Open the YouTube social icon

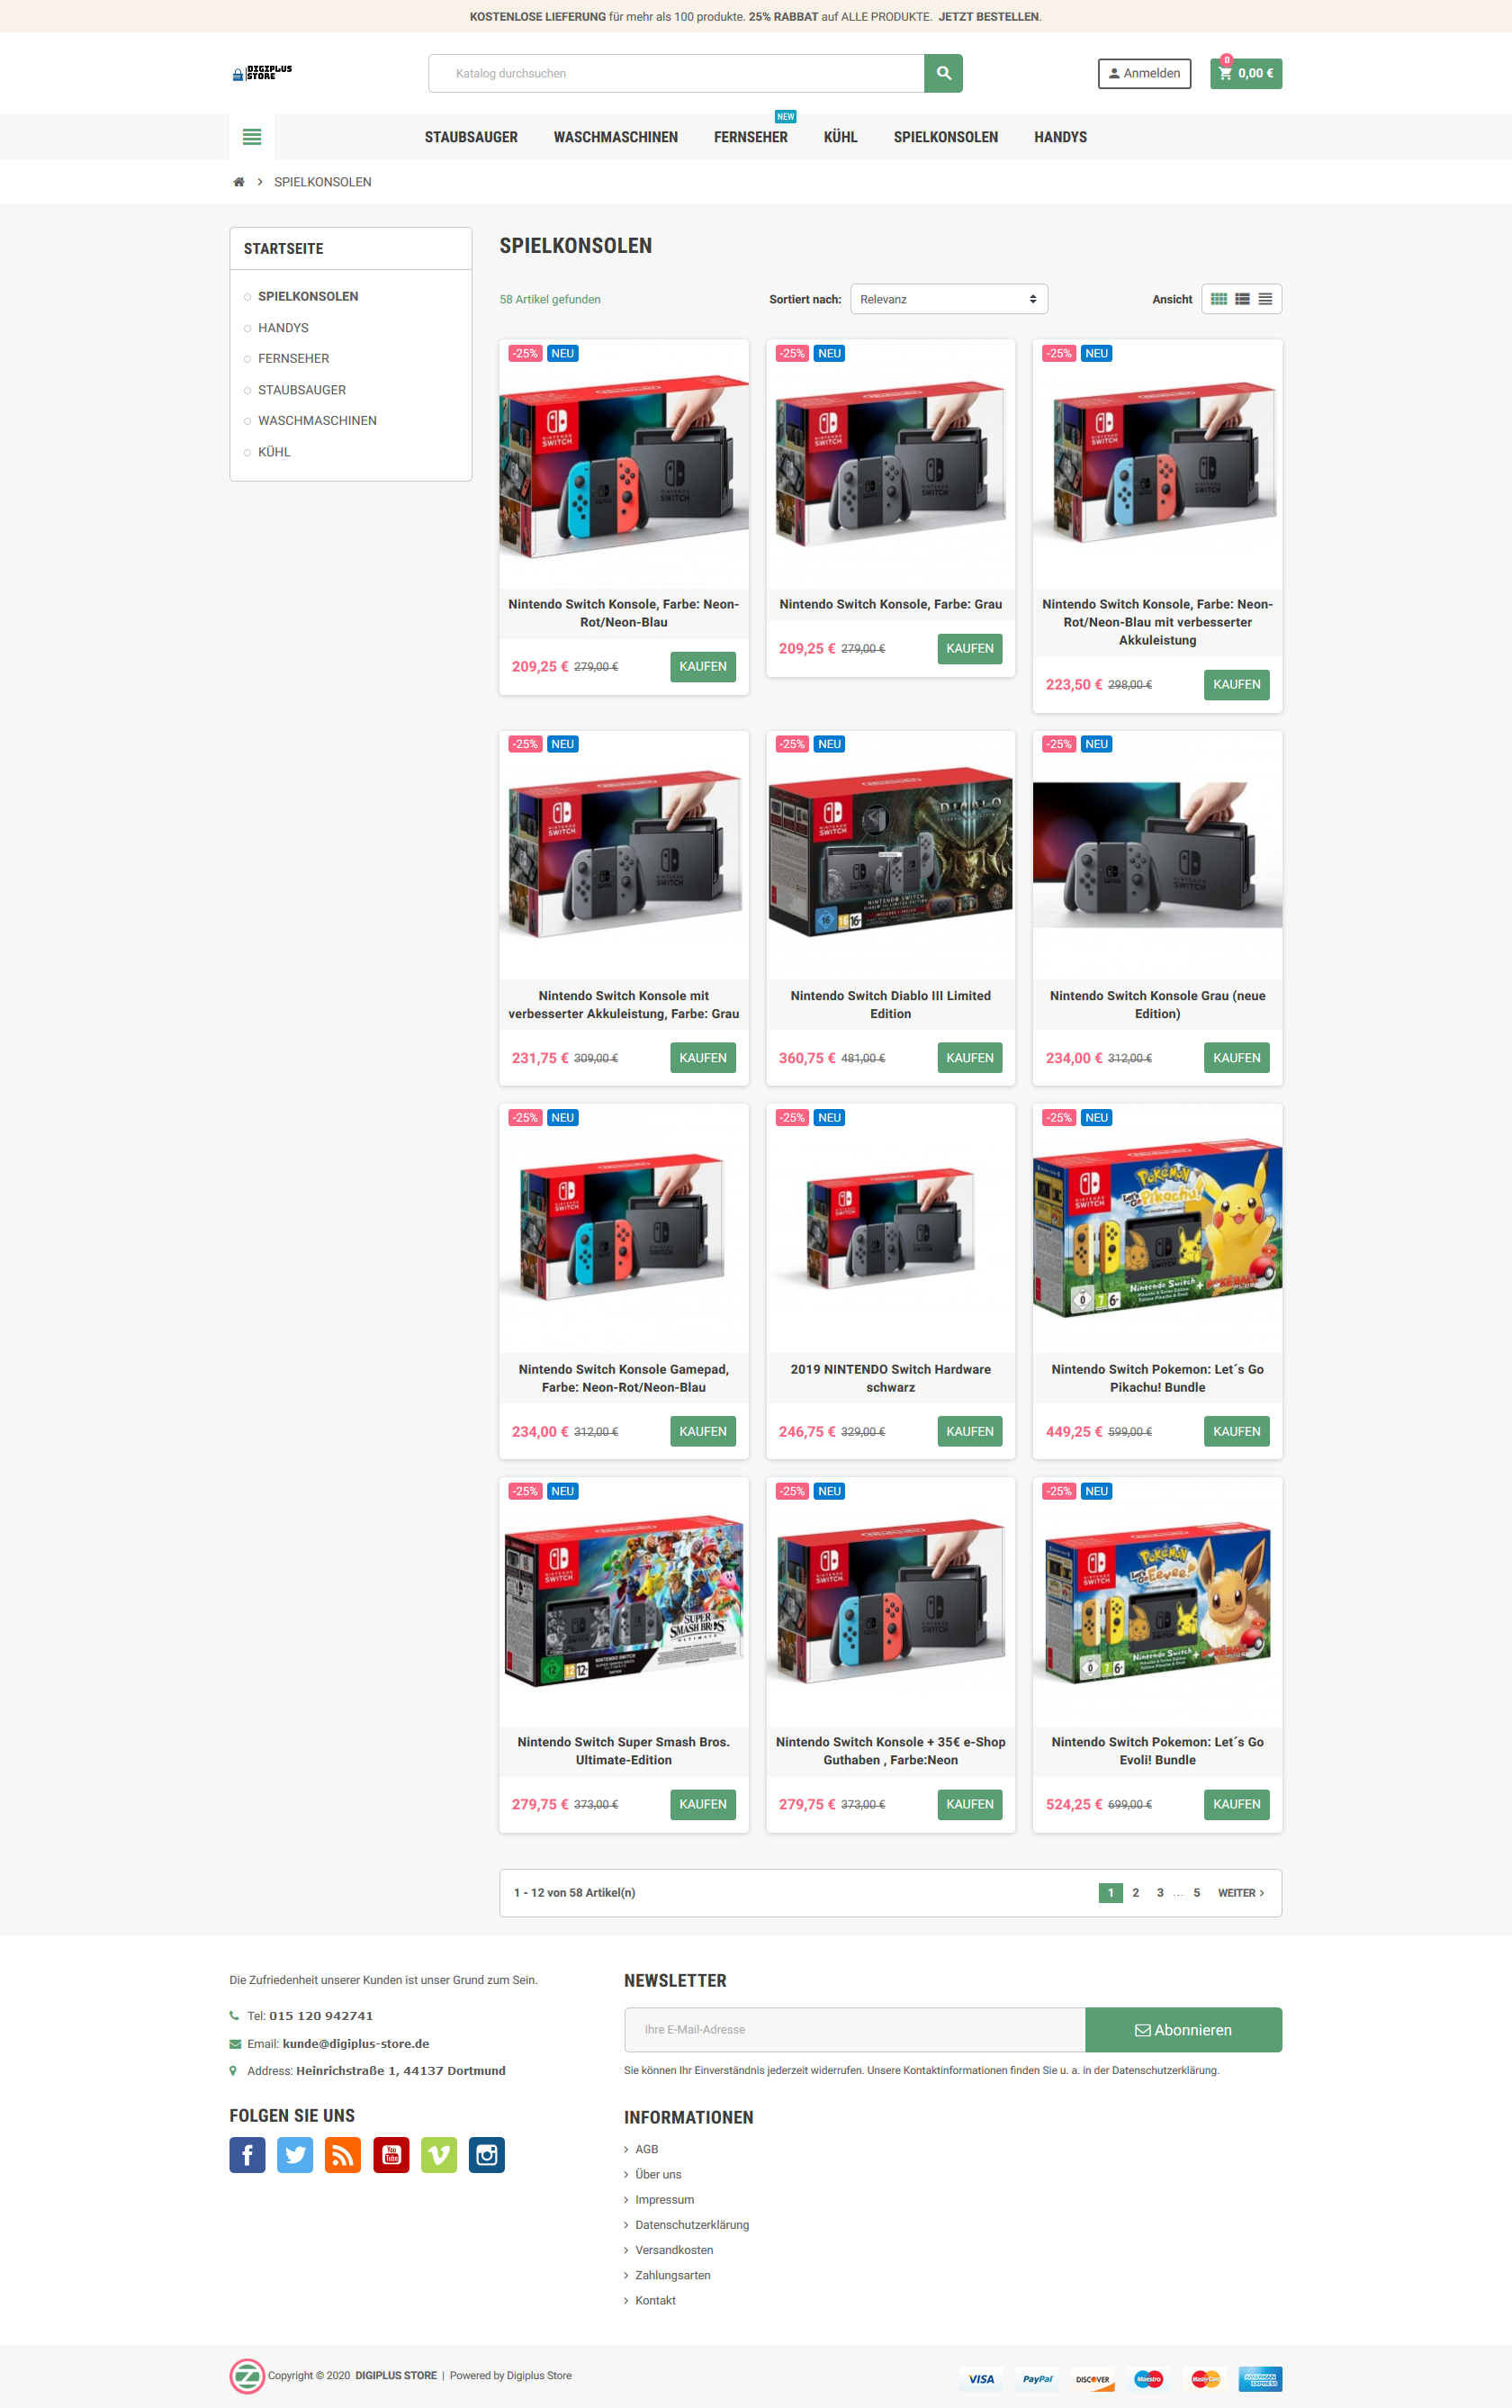tap(391, 2155)
